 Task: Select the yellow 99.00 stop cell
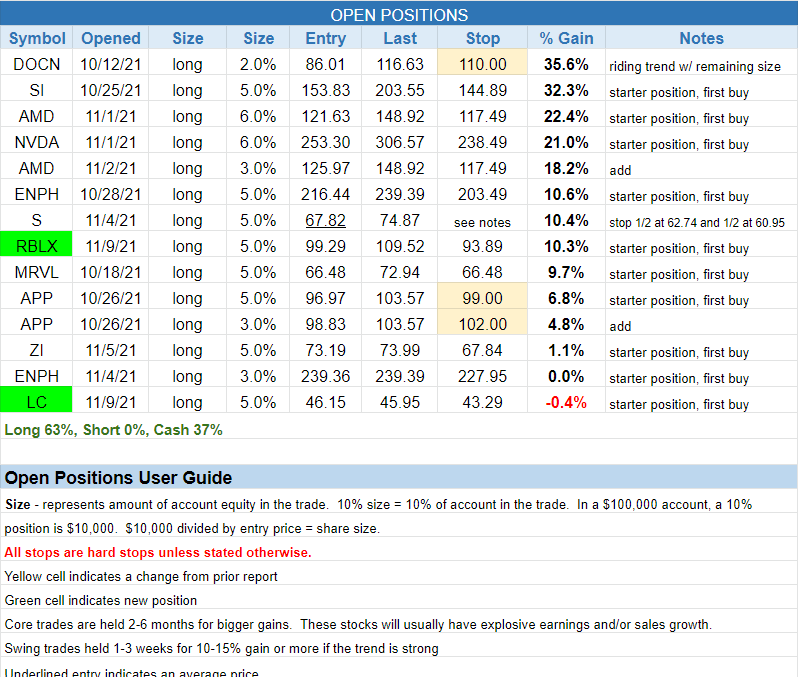(x=482, y=298)
